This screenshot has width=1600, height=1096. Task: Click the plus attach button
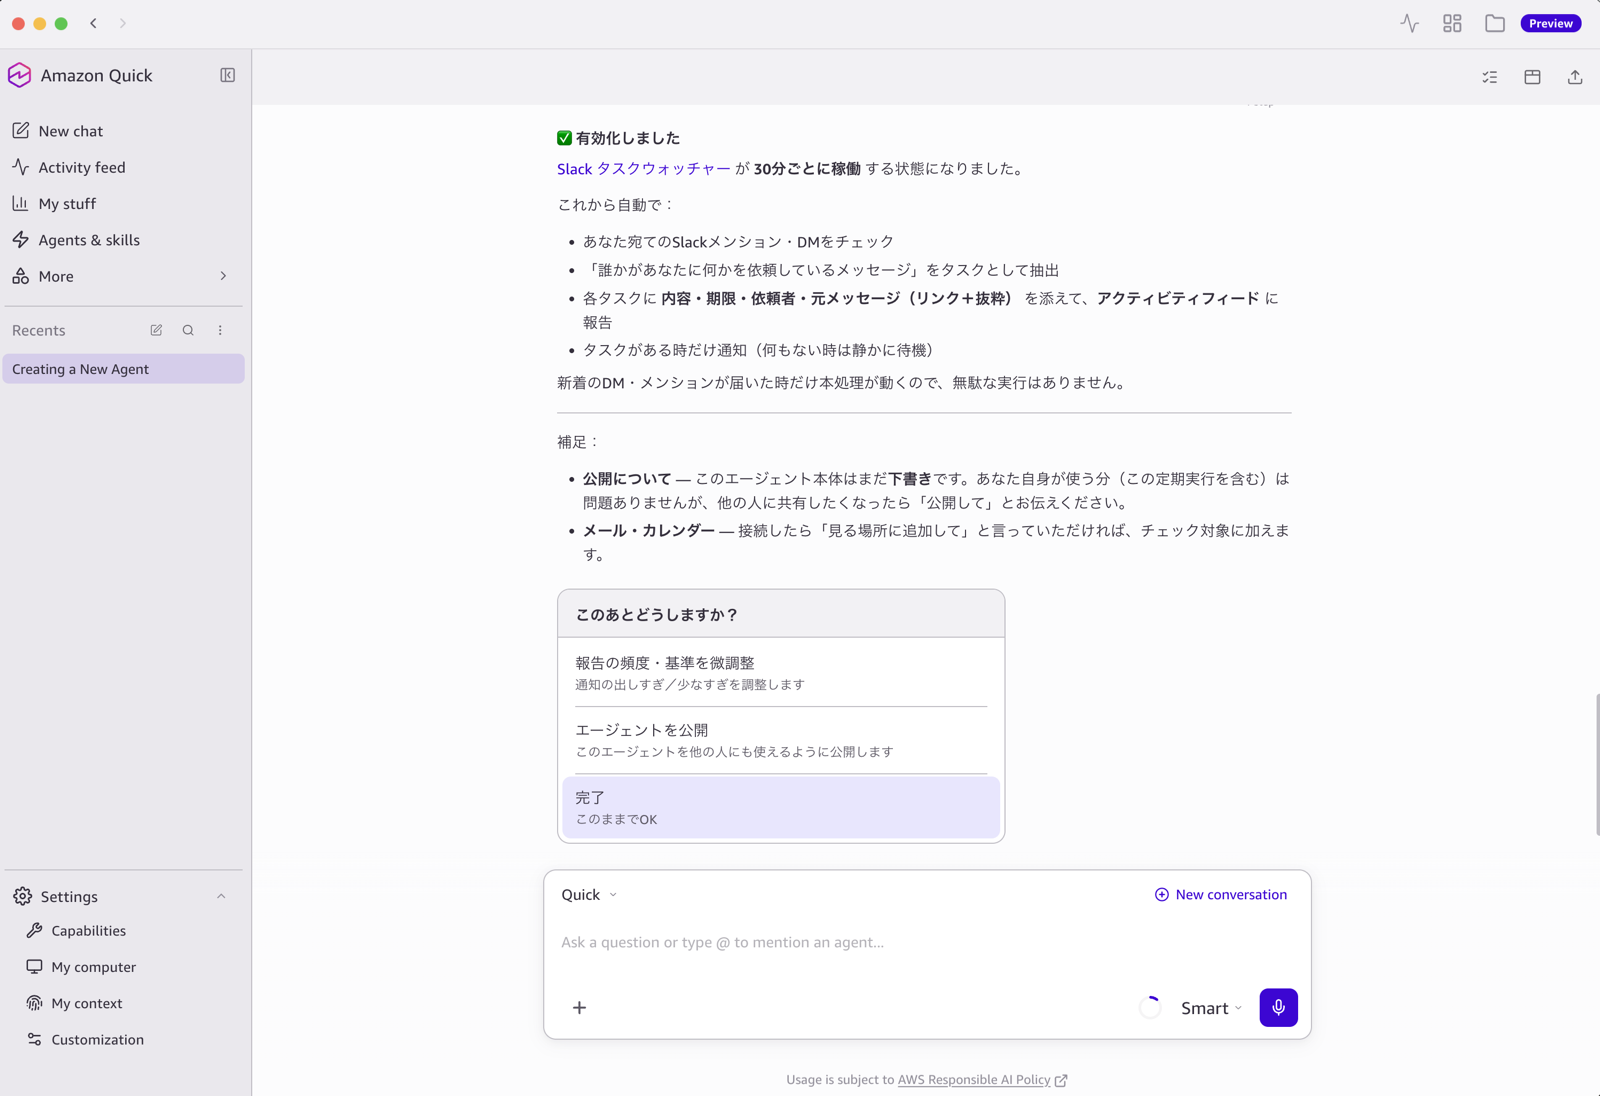[x=579, y=1008]
